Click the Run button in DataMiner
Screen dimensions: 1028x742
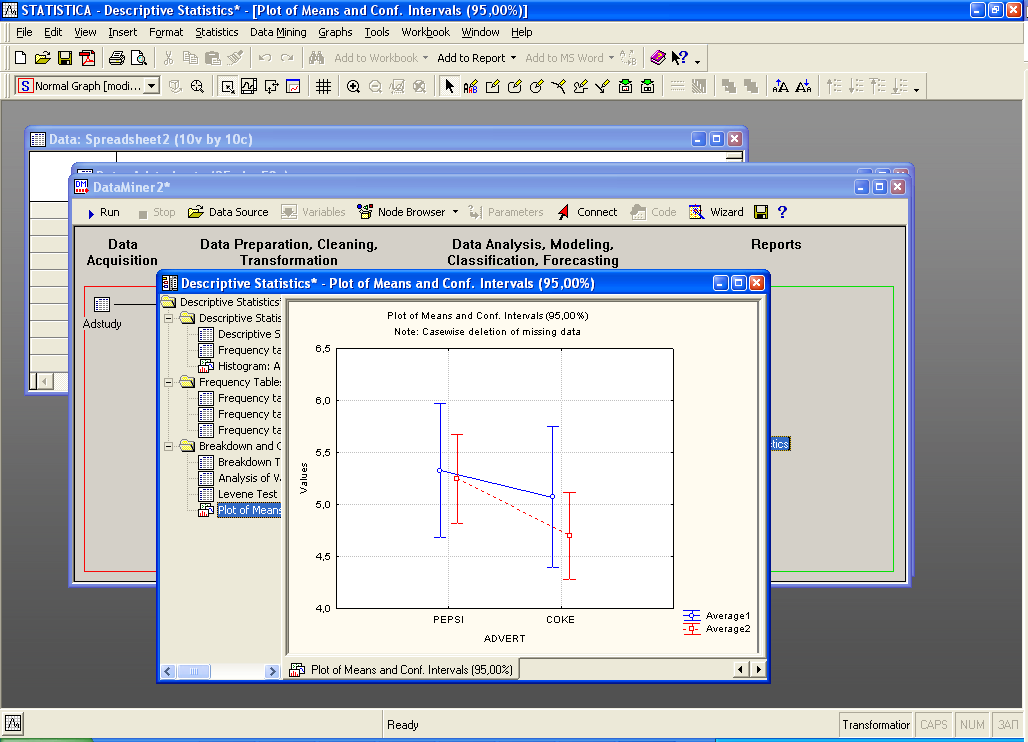(102, 212)
